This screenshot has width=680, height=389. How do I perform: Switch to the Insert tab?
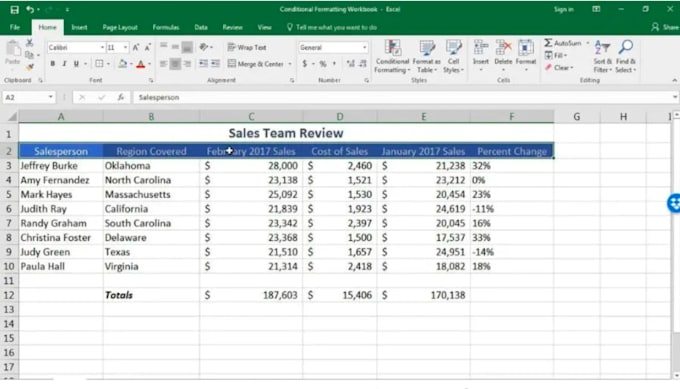tap(79, 27)
